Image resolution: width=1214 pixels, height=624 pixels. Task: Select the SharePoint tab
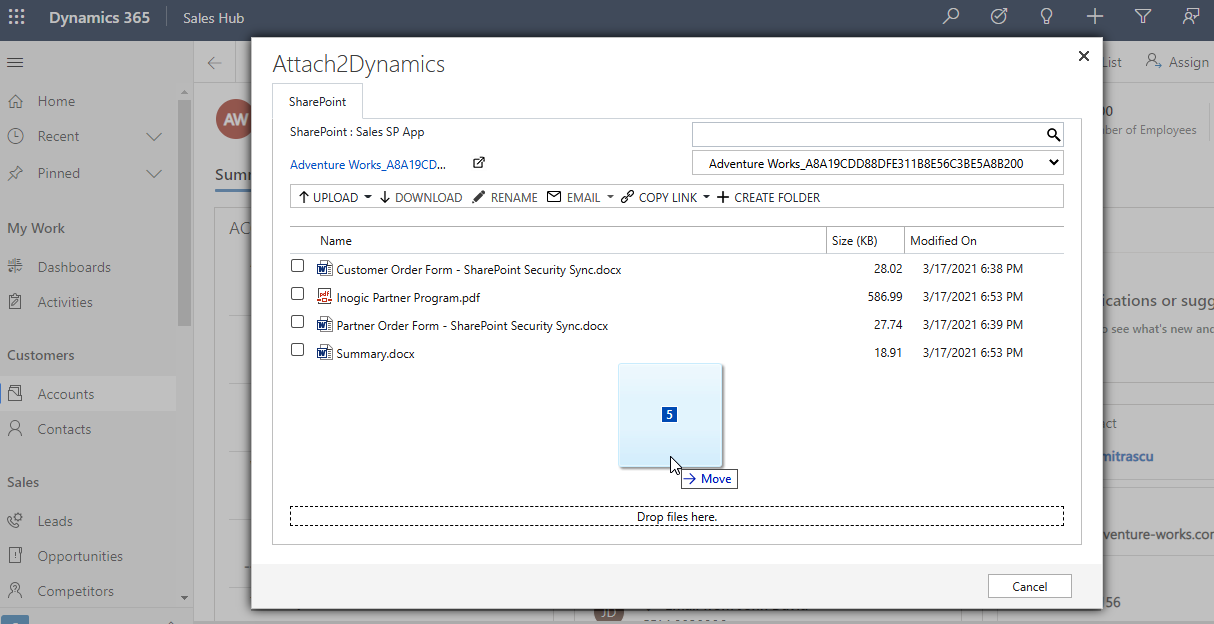coord(317,102)
